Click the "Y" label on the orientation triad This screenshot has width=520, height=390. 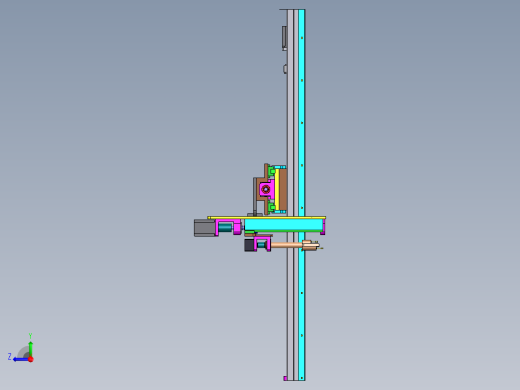click(x=30, y=336)
